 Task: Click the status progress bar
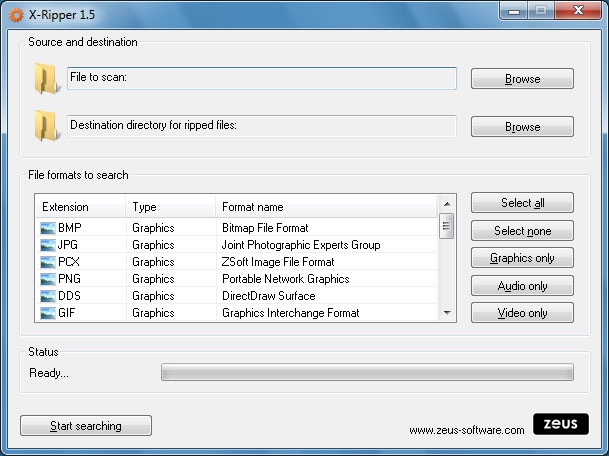click(367, 372)
